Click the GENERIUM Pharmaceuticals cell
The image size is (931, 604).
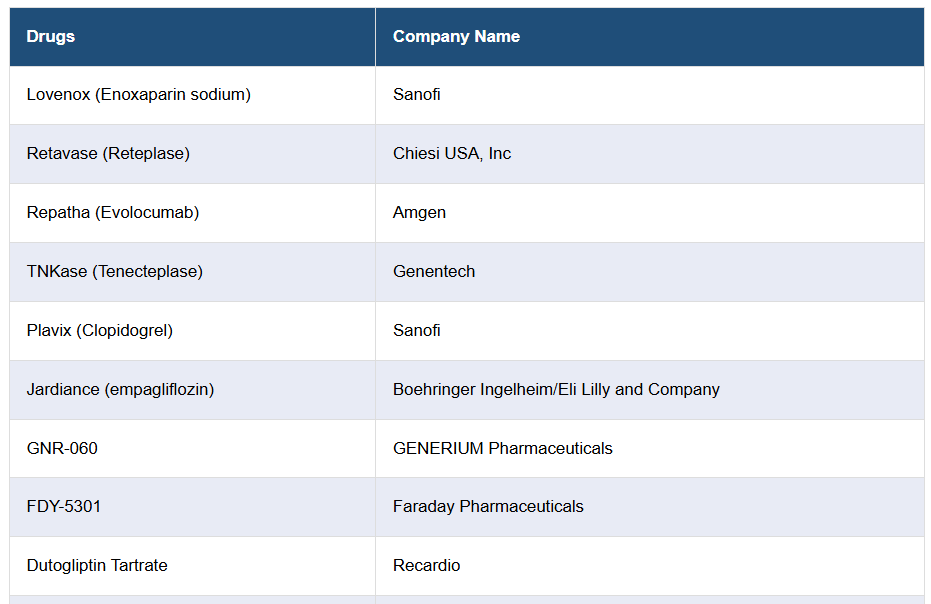click(503, 448)
